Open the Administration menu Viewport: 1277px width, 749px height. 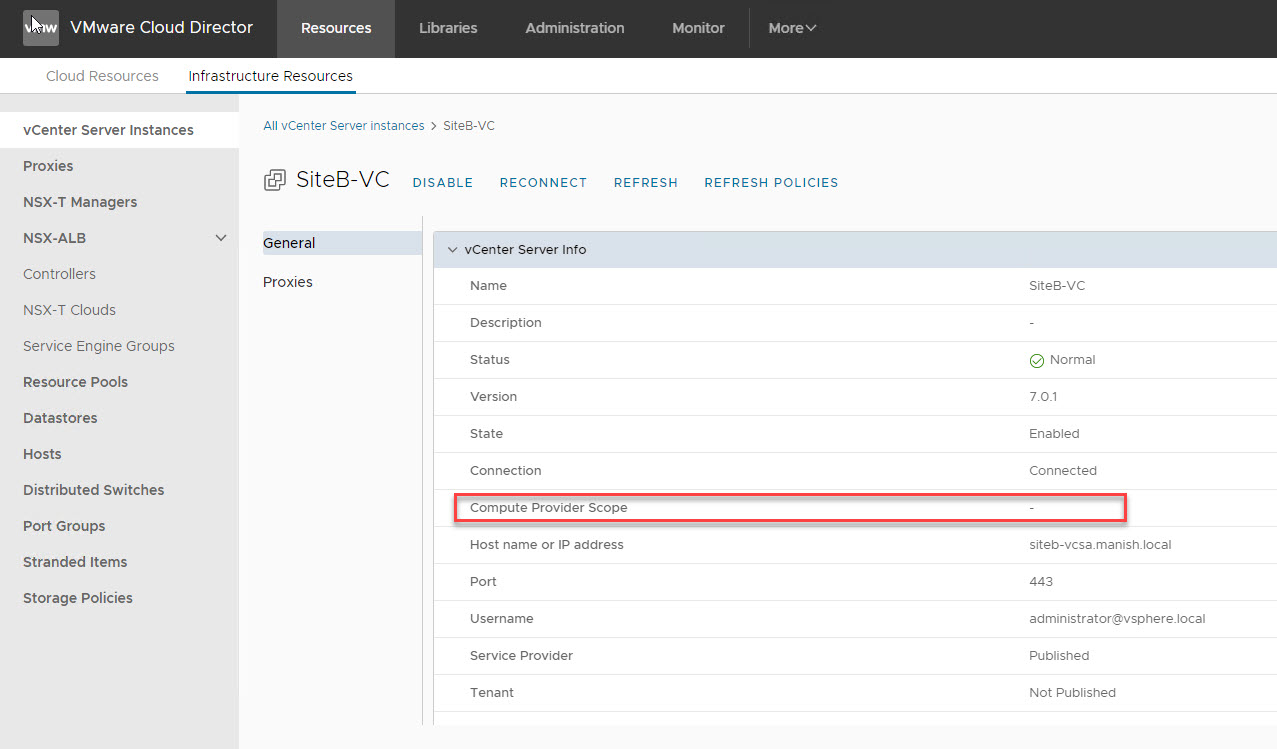(574, 27)
